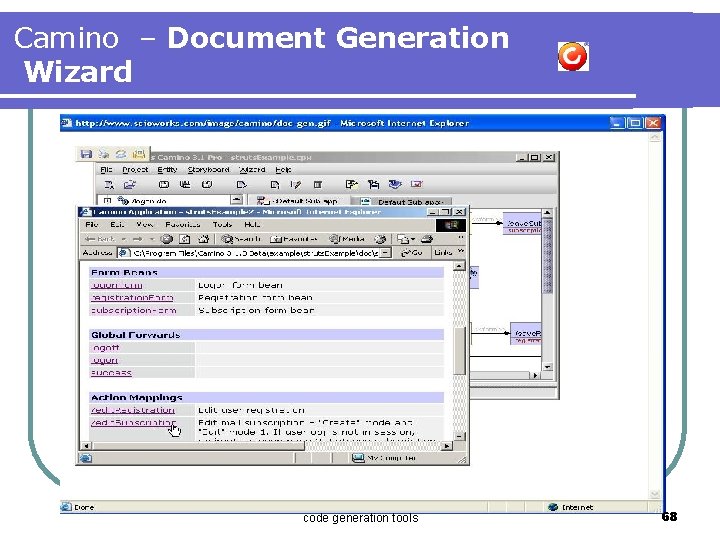
Task: Open the /editRegistration action mapping link
Action: pos(133,410)
